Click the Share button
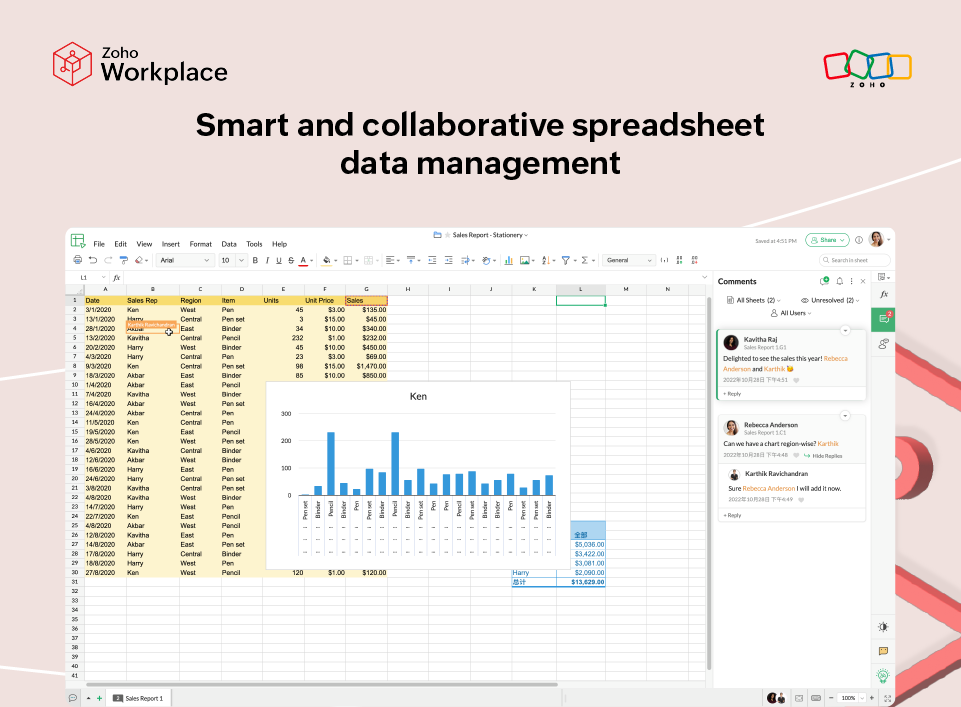The height and width of the screenshot is (707, 961). 826,240
